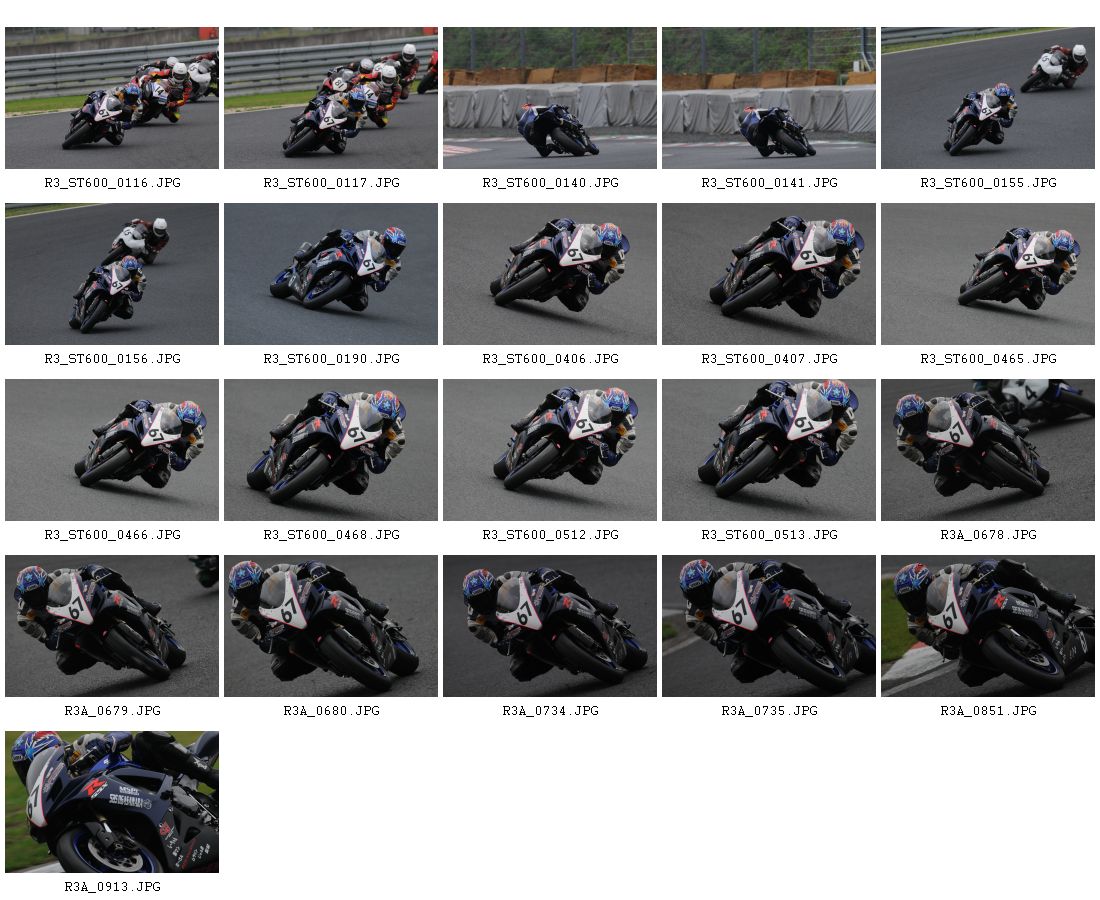This screenshot has height=900, width=1100.
Task: Click the R3_ST600_0155.JPG photo
Action: pos(987,98)
